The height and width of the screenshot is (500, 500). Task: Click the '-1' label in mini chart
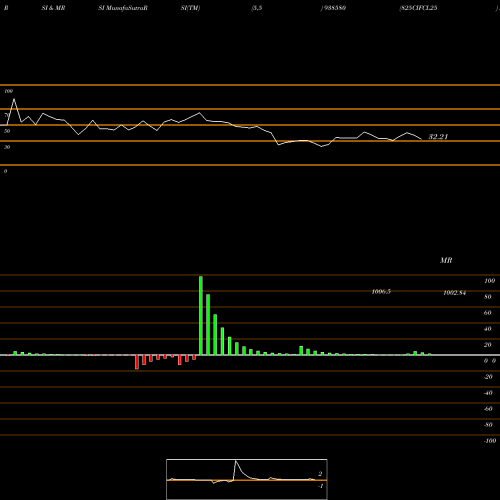(x=320, y=486)
